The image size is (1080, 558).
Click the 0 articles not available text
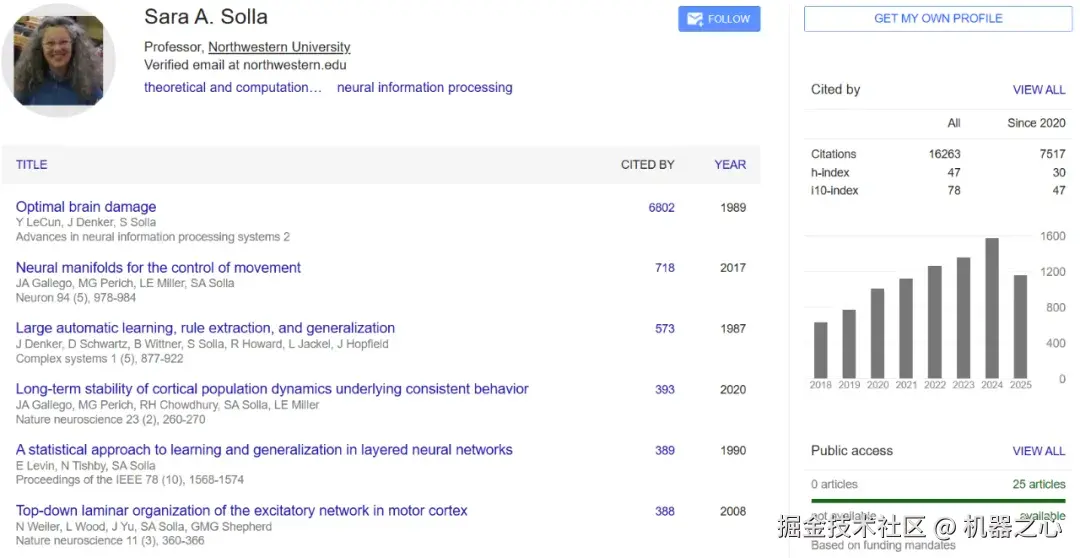834,484
